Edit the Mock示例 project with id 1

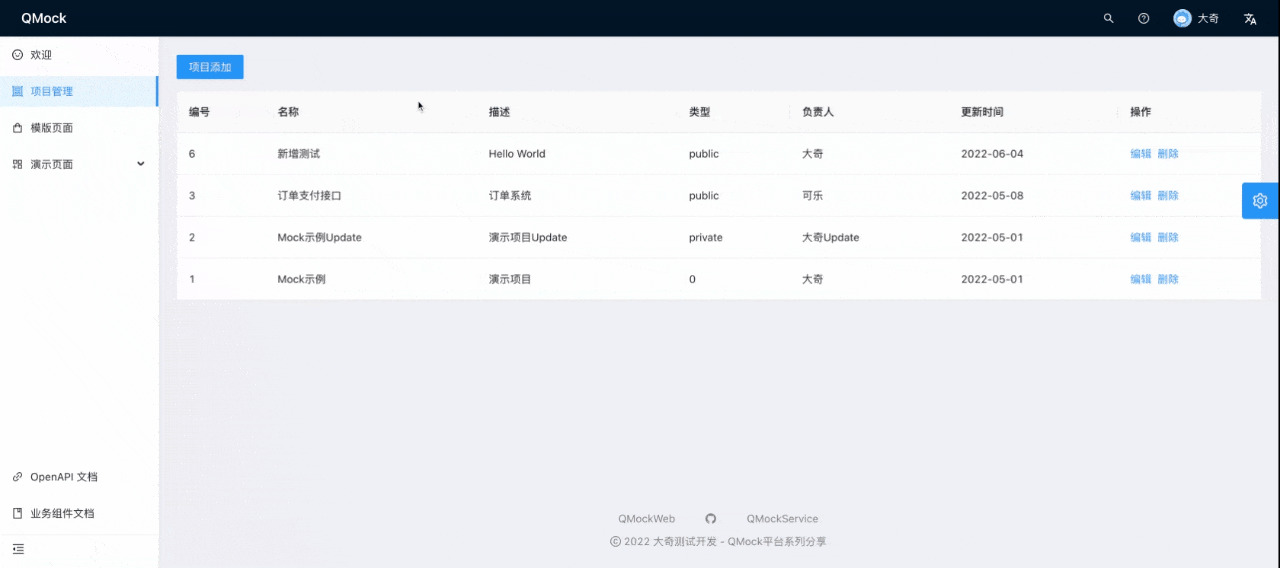[1141, 279]
